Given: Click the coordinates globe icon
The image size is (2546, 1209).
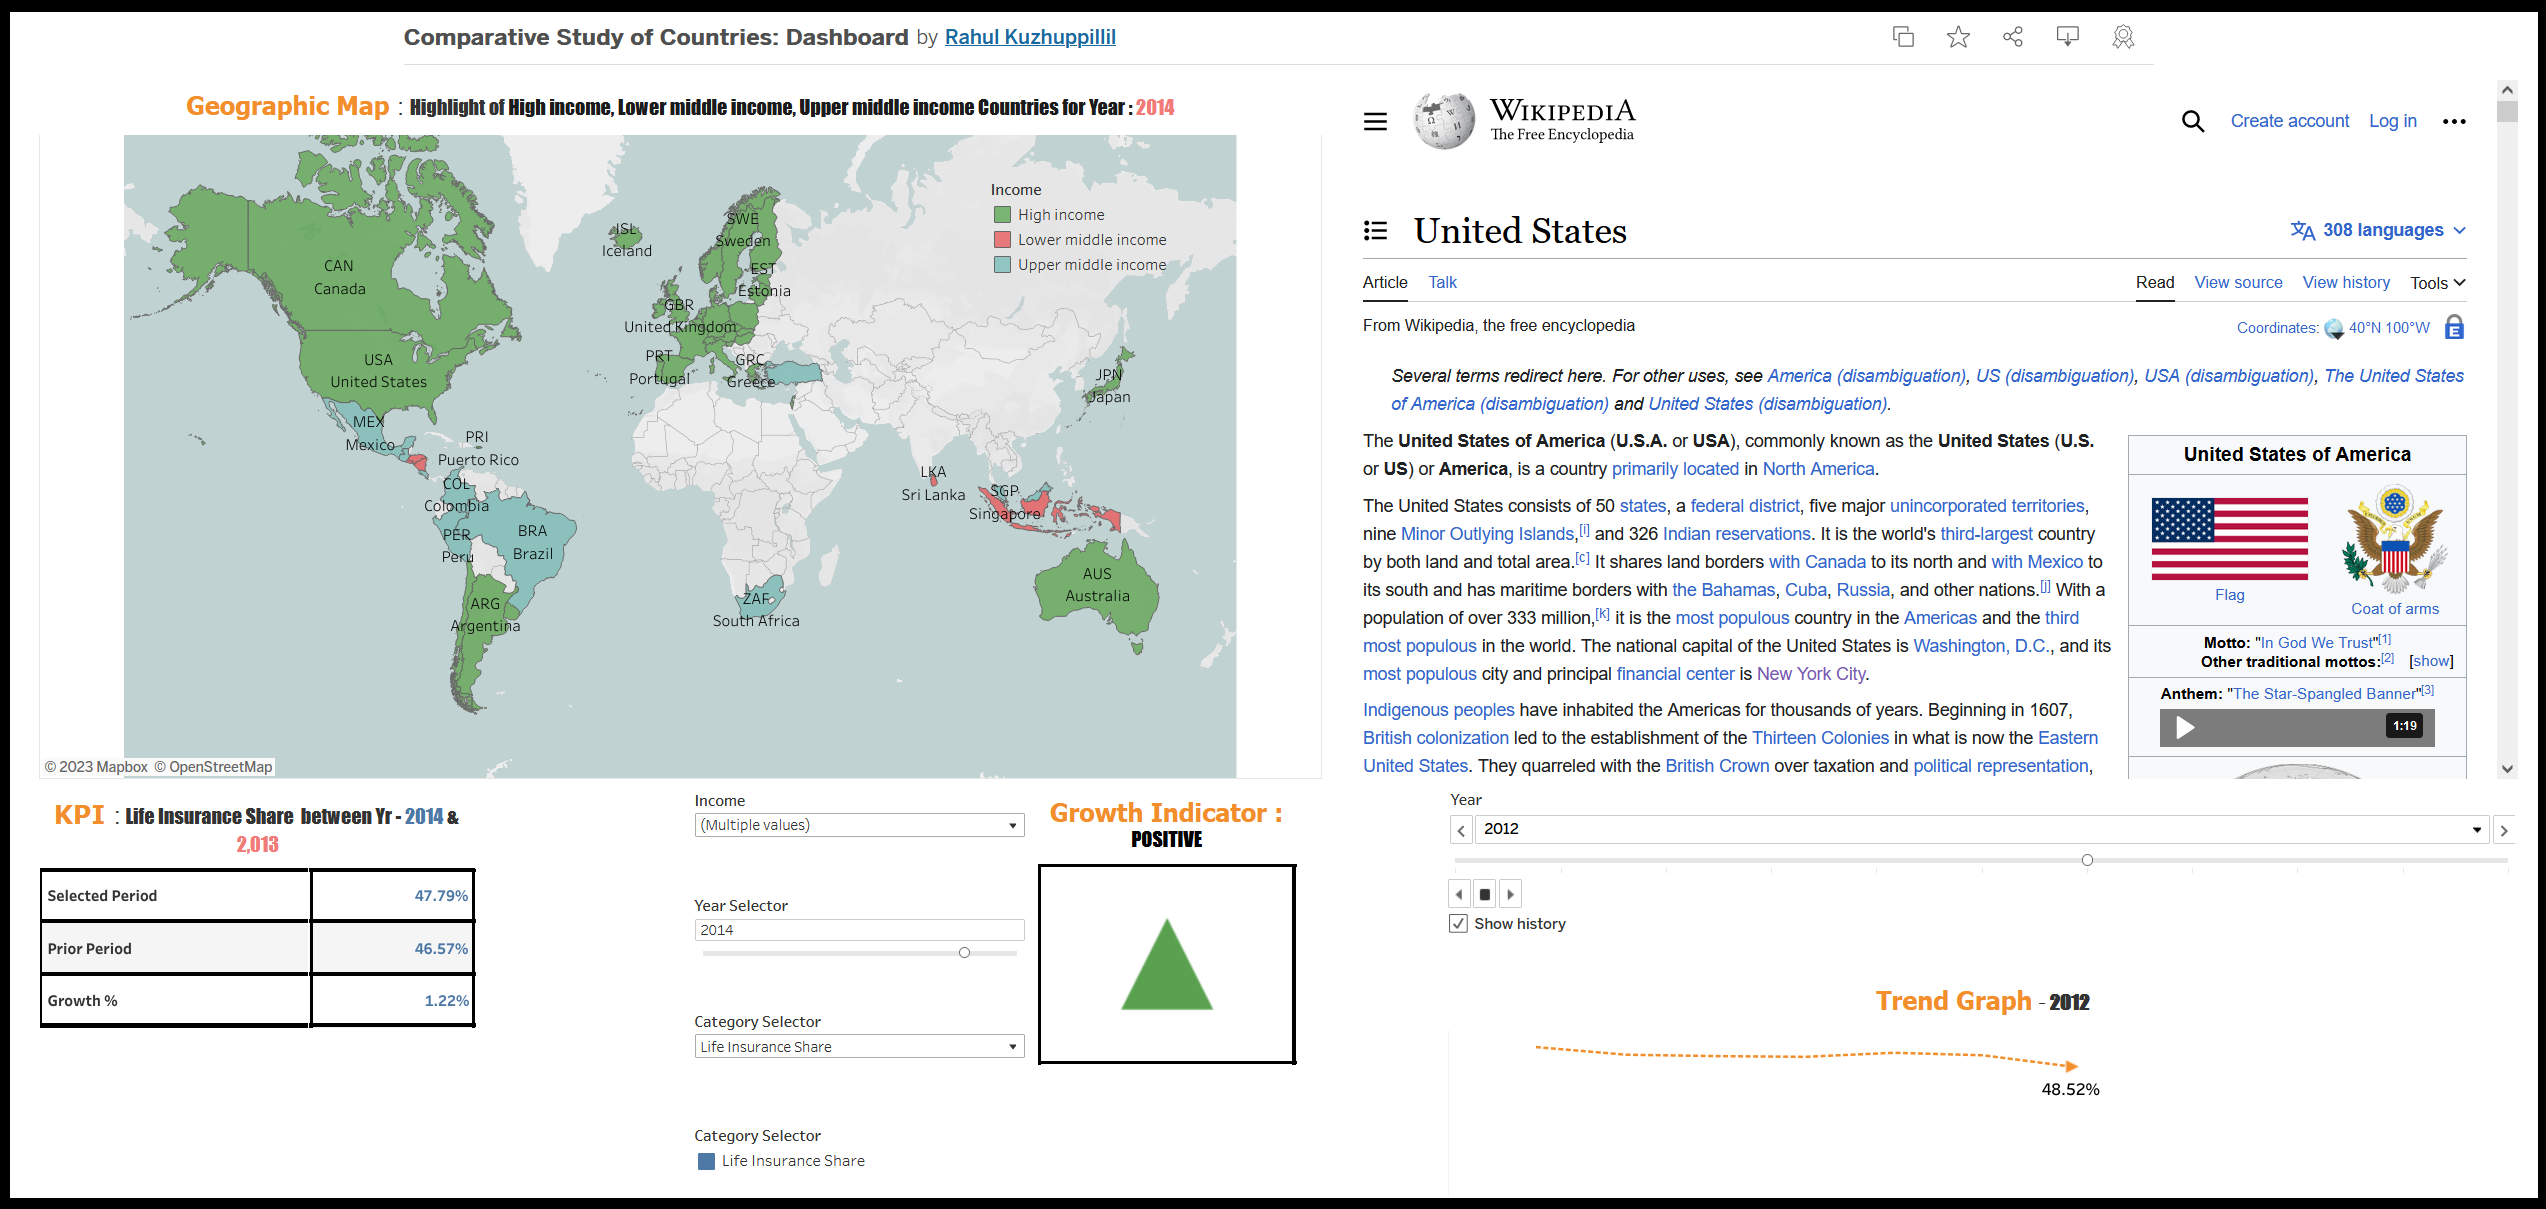Looking at the screenshot, I should click(2334, 328).
